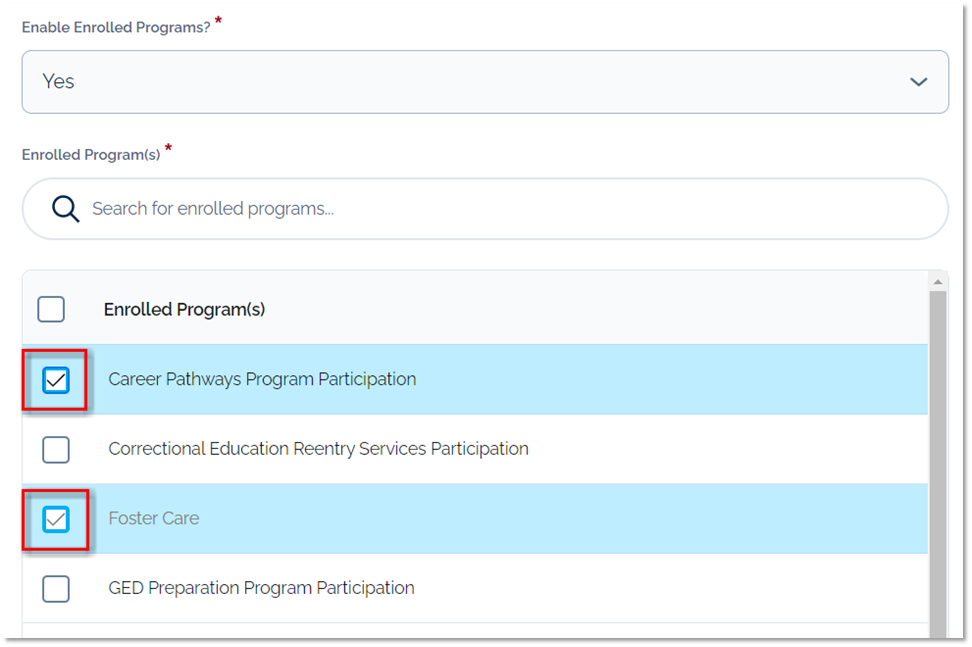Image resolution: width=972 pixels, height=647 pixels.
Task: Select the GED Preparation Program Participation row
Action: pyautogui.click(x=261, y=588)
